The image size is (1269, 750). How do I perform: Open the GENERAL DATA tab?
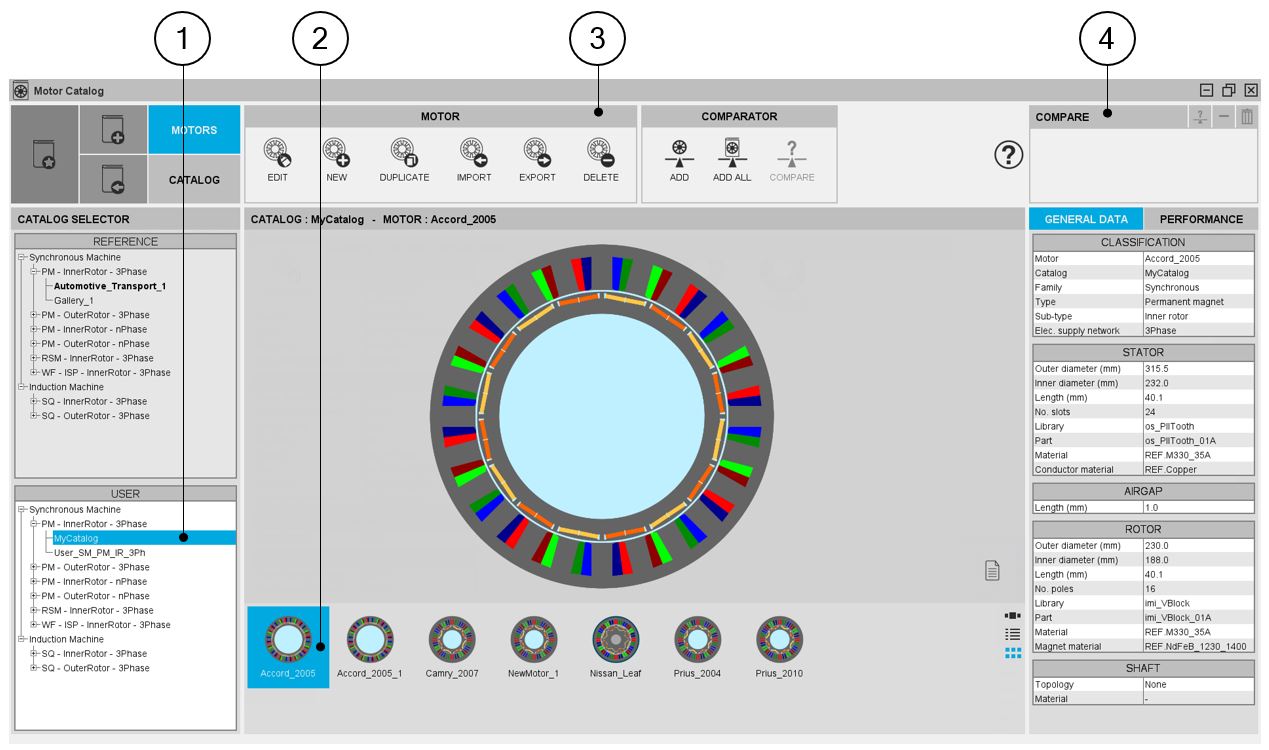click(x=1086, y=219)
